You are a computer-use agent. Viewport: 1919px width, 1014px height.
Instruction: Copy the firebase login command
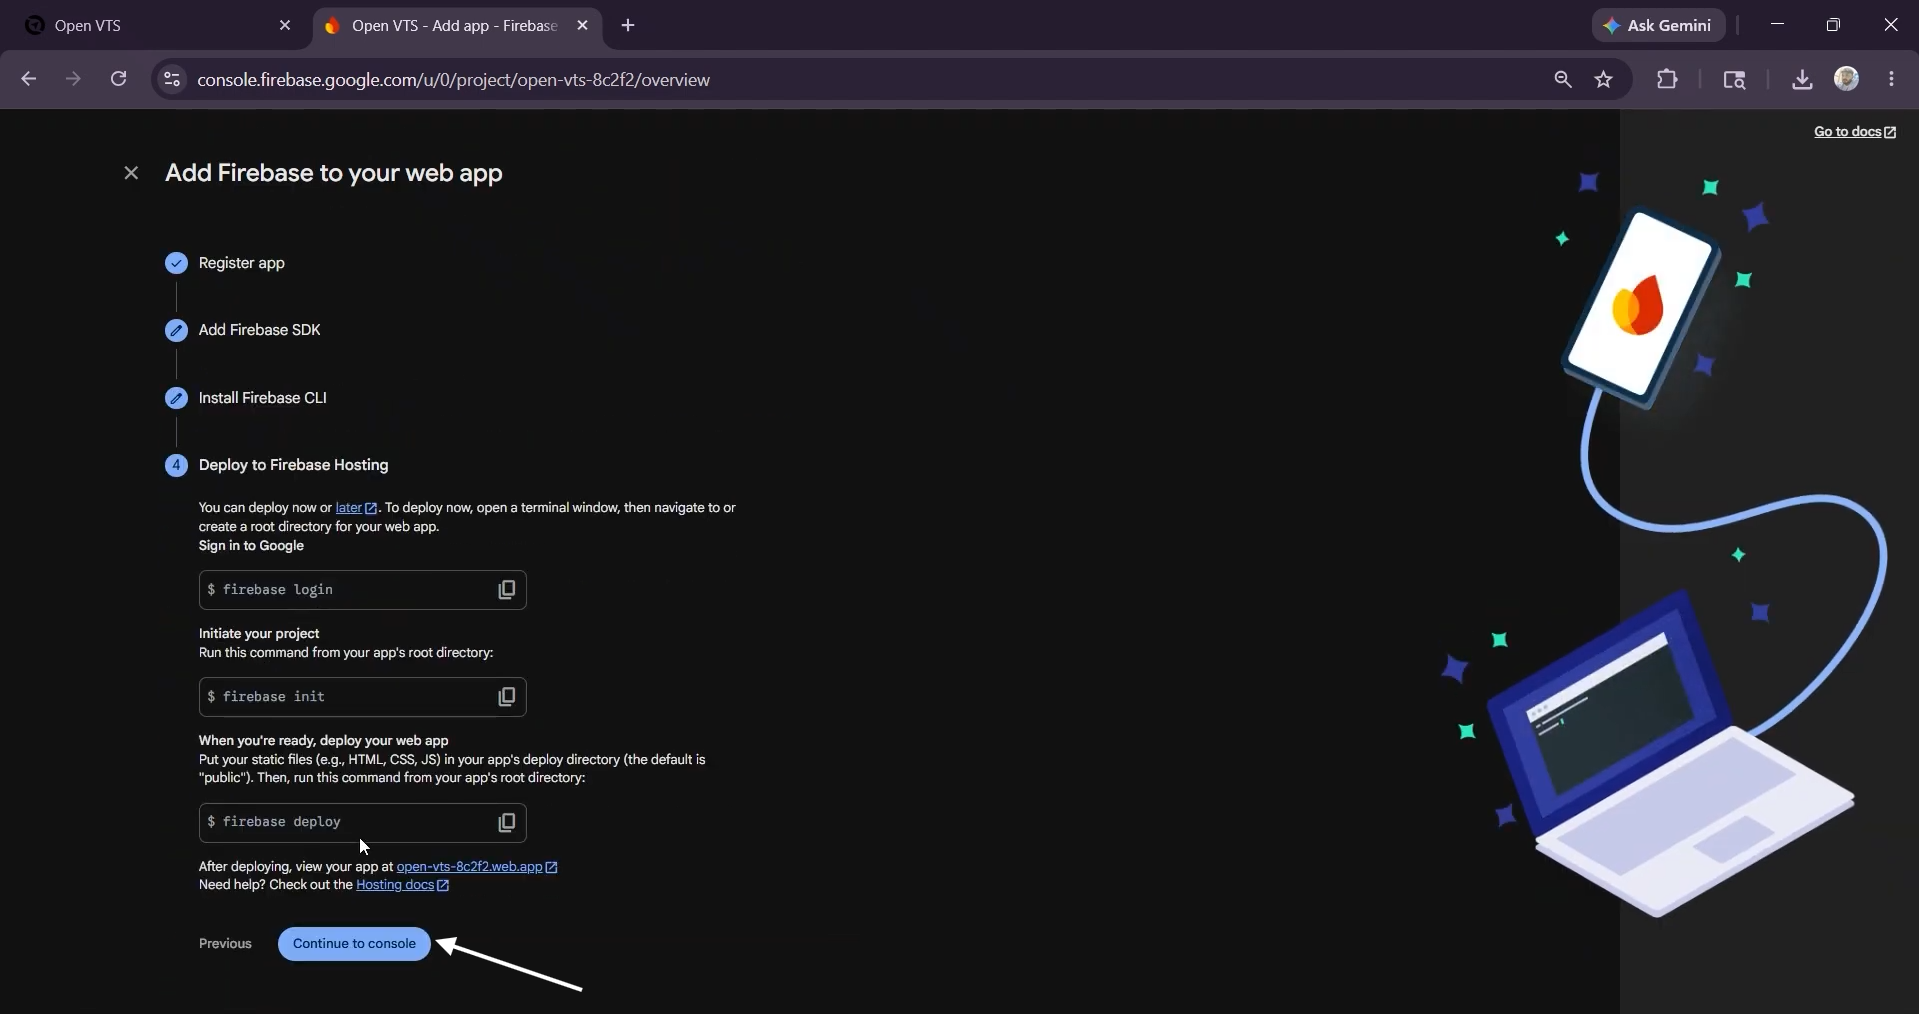507,590
